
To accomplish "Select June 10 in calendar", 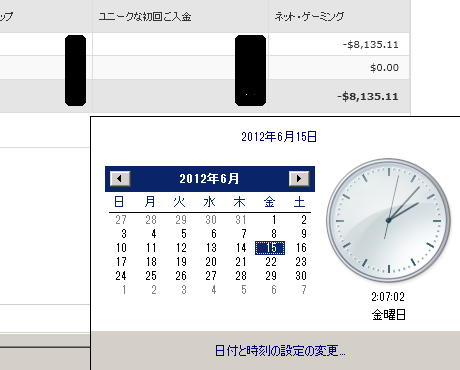I will 121,248.
